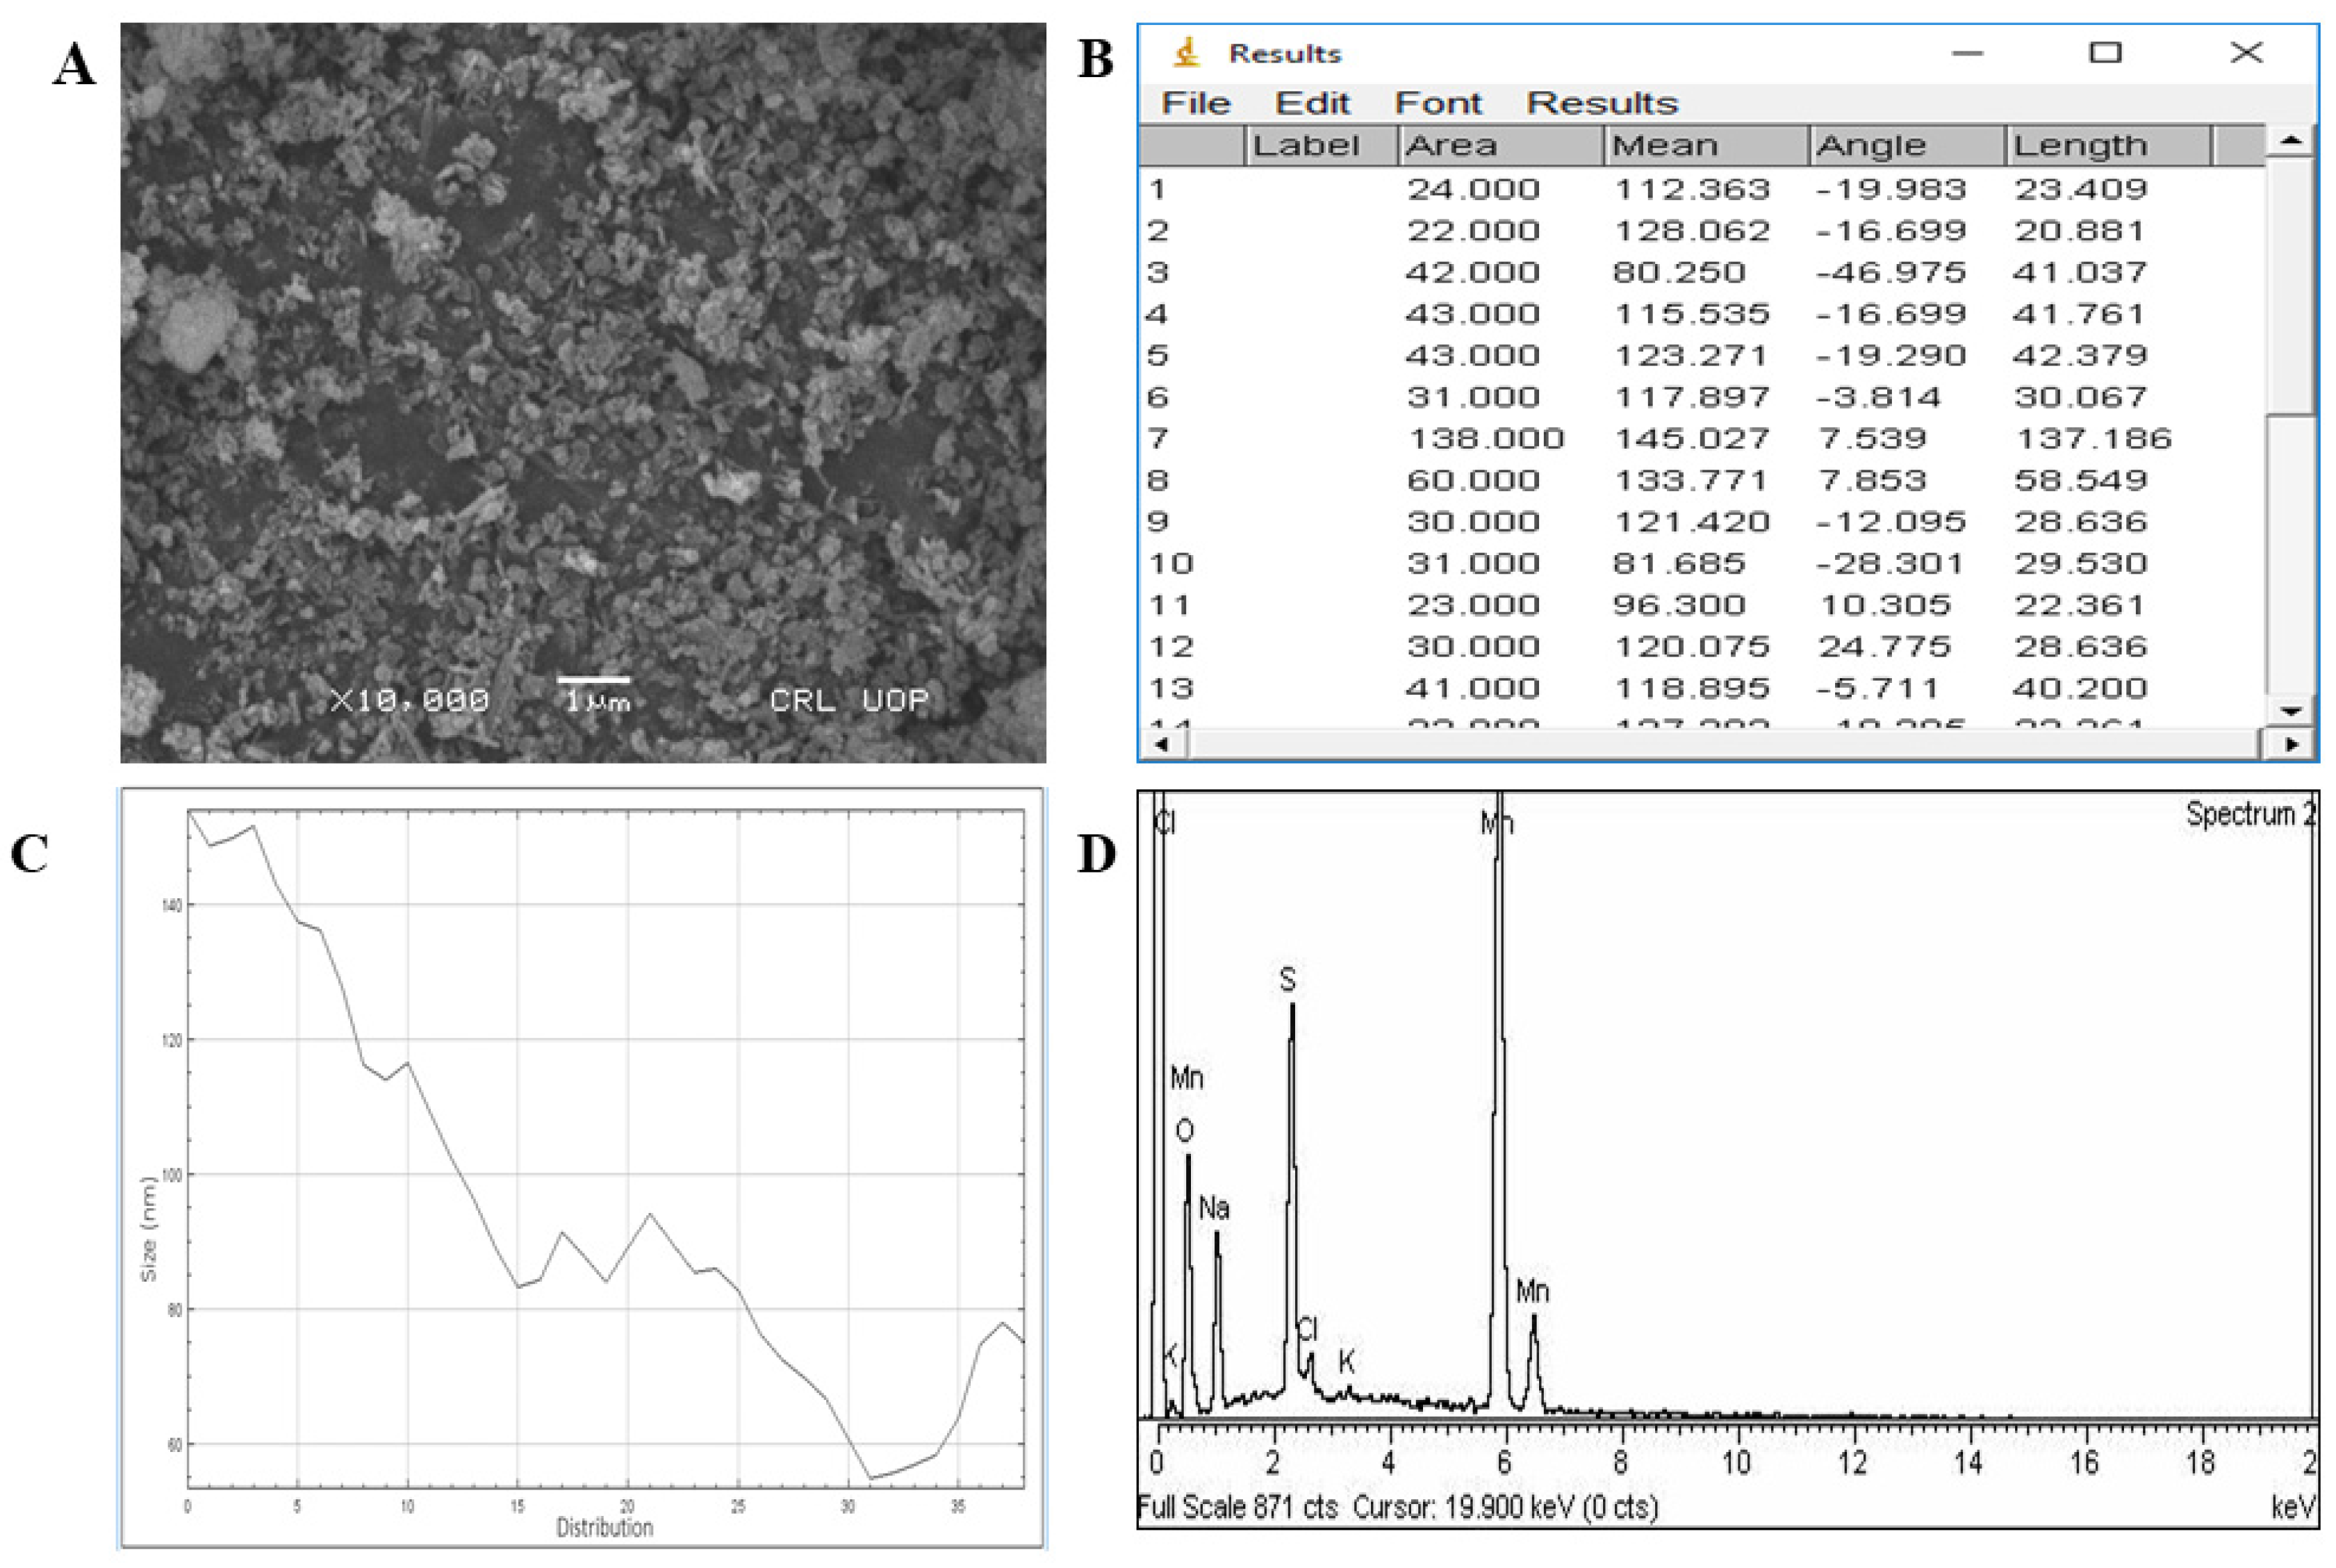Click the X10,000 magnification text in SEM image
Viewport: 2336px width, 1568px height.
coord(410,700)
